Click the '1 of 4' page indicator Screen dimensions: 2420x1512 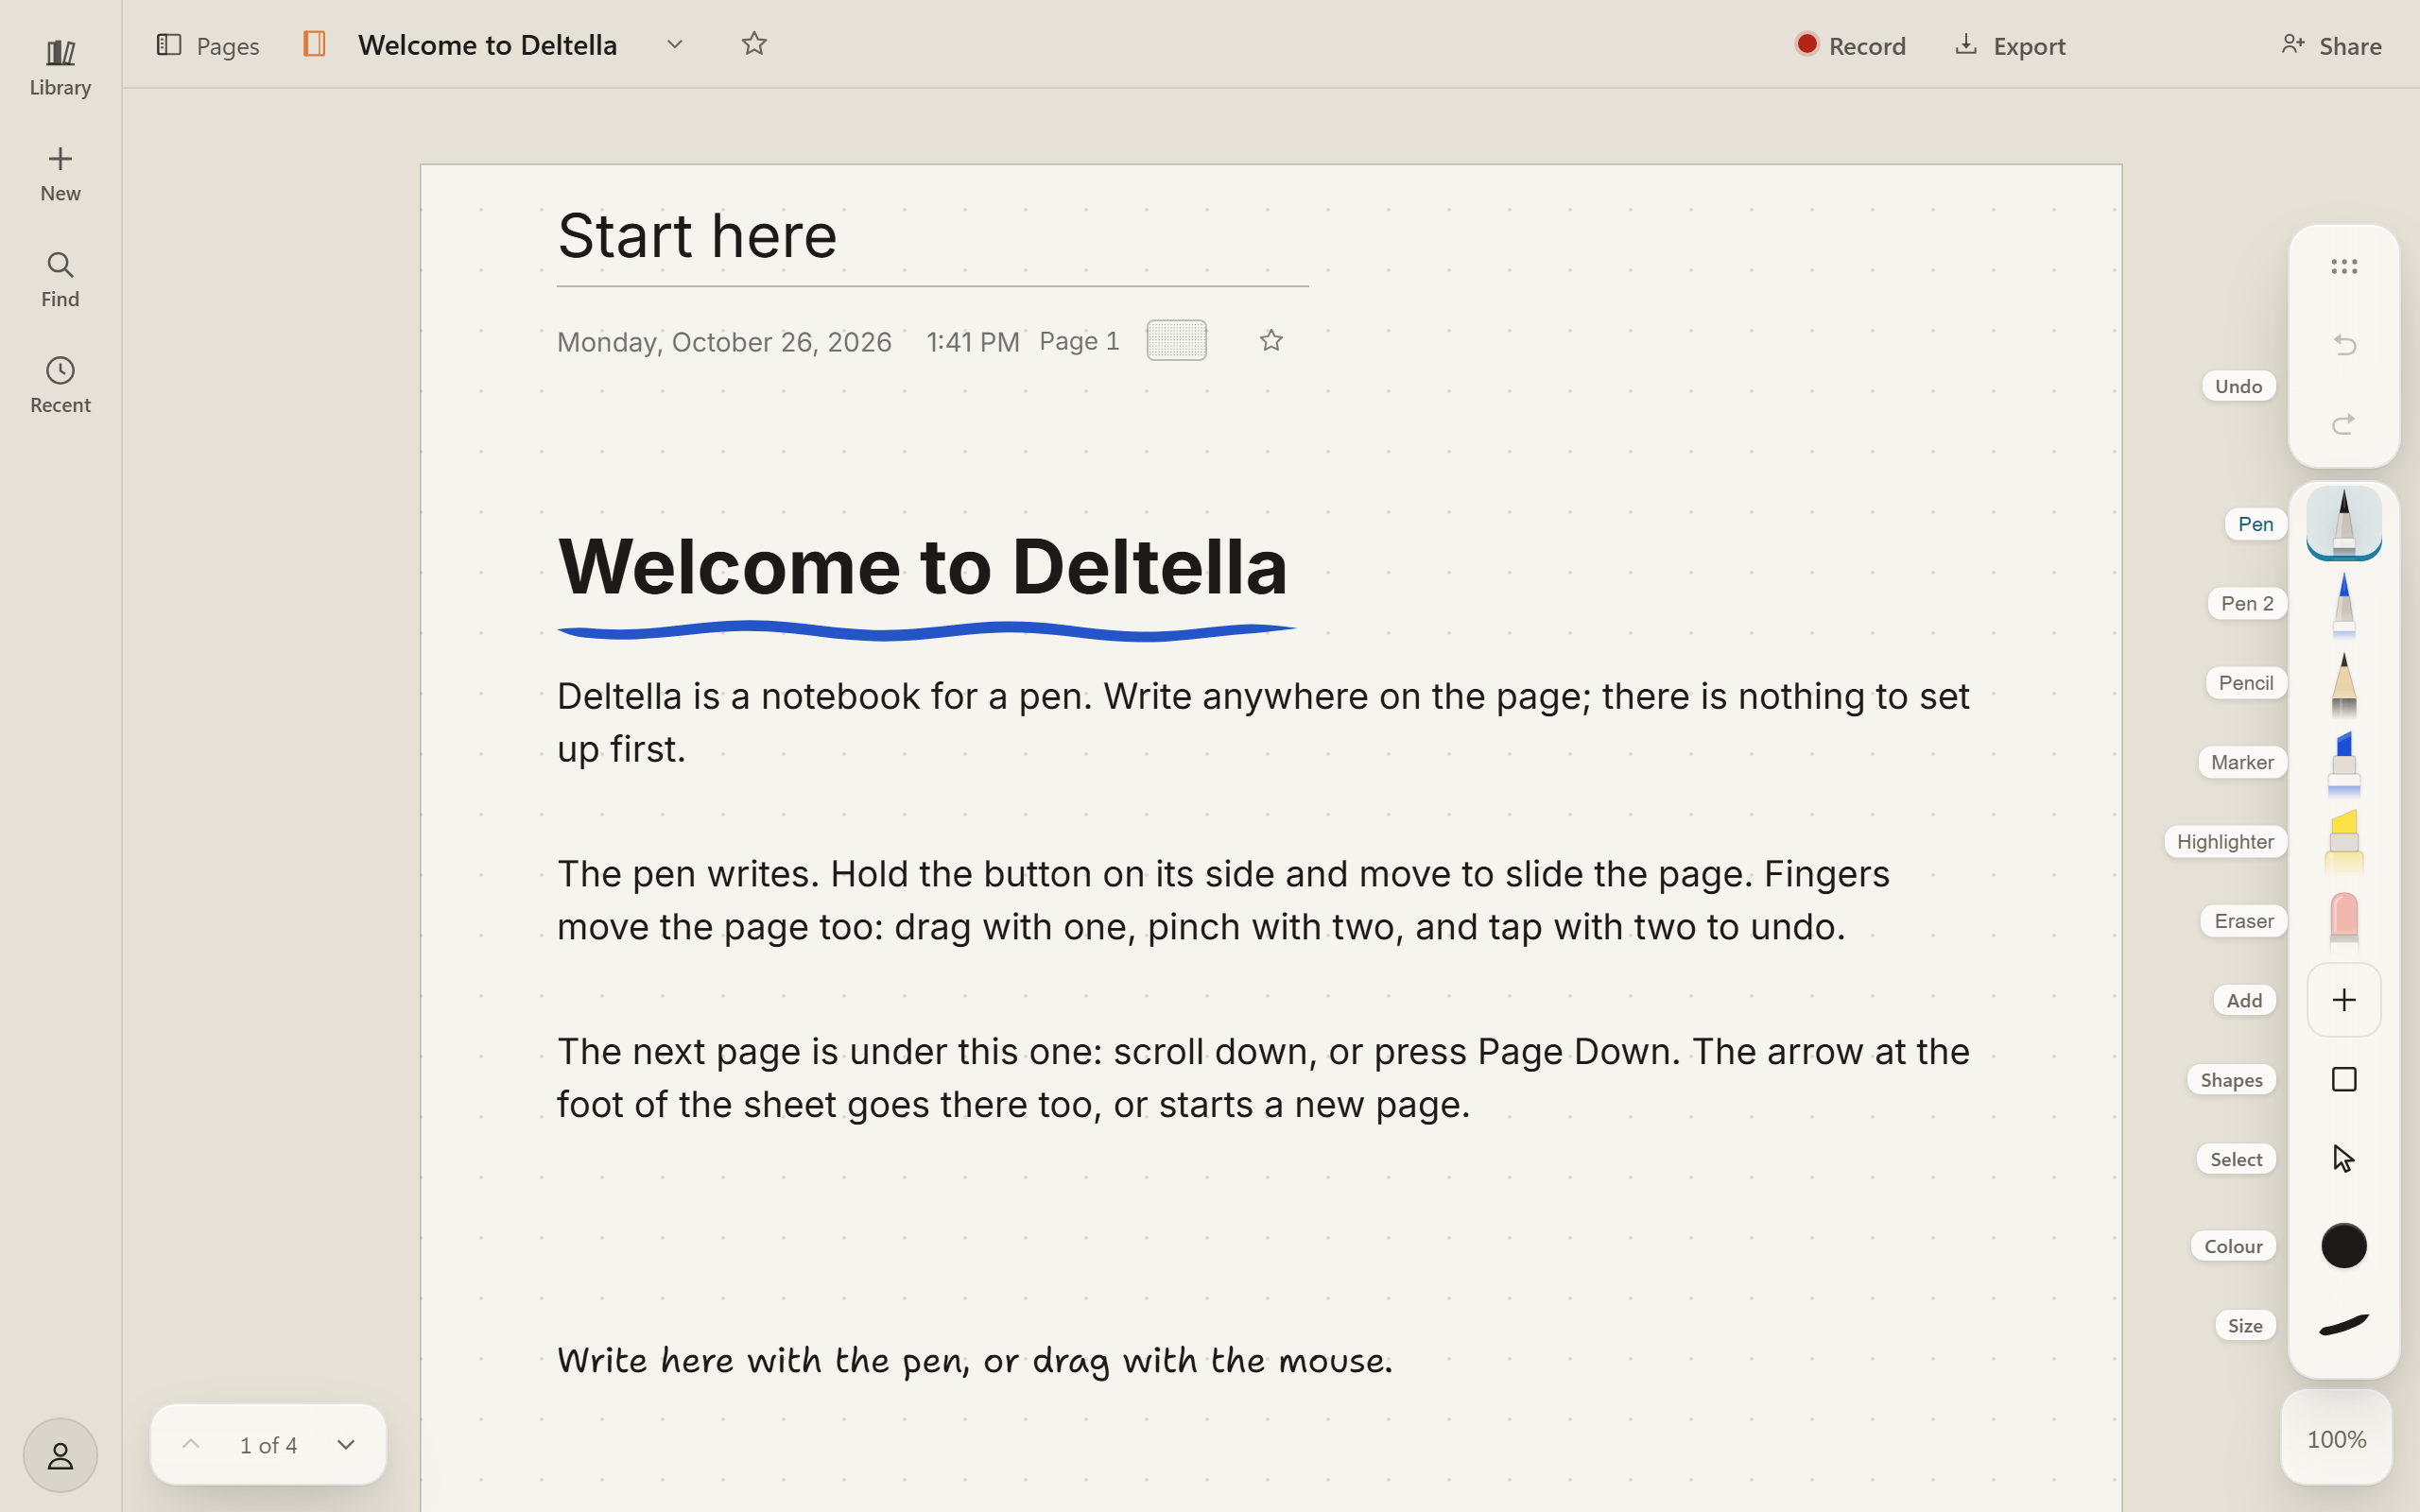click(268, 1445)
